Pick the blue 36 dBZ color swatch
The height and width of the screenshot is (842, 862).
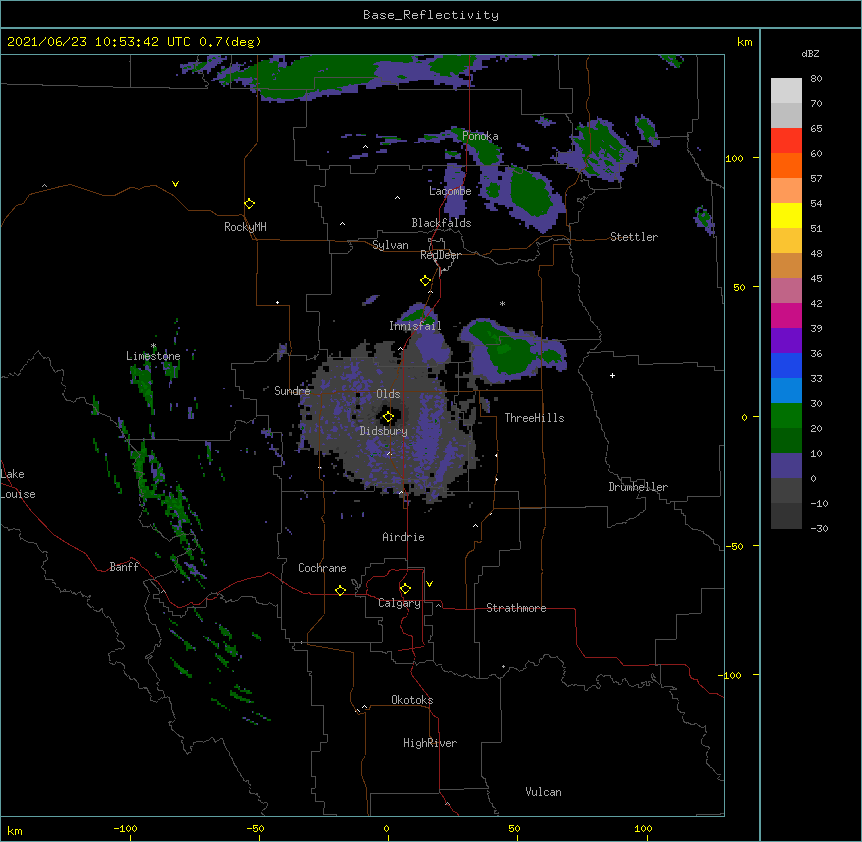(x=786, y=365)
